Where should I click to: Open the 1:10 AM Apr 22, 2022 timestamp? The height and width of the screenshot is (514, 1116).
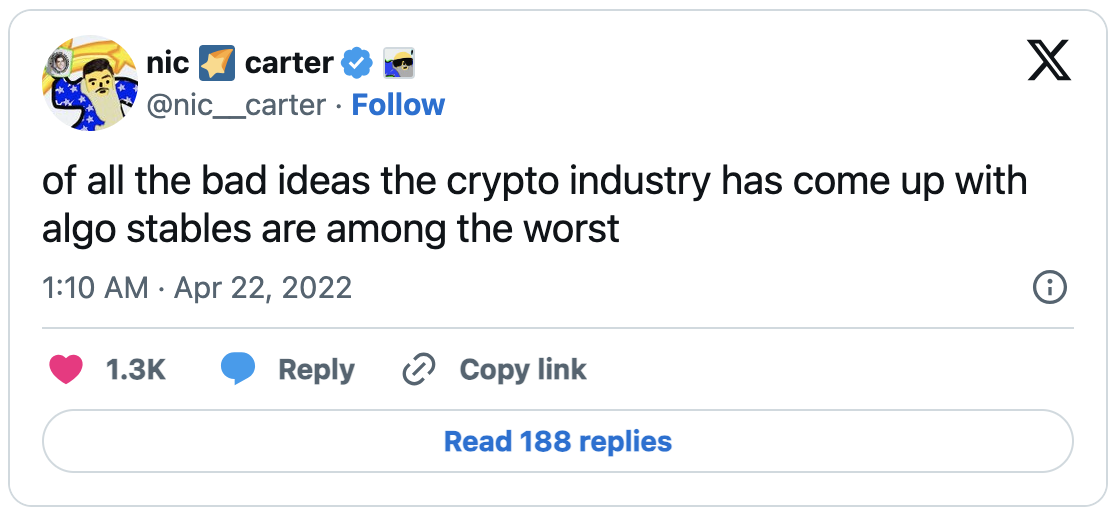pos(197,288)
